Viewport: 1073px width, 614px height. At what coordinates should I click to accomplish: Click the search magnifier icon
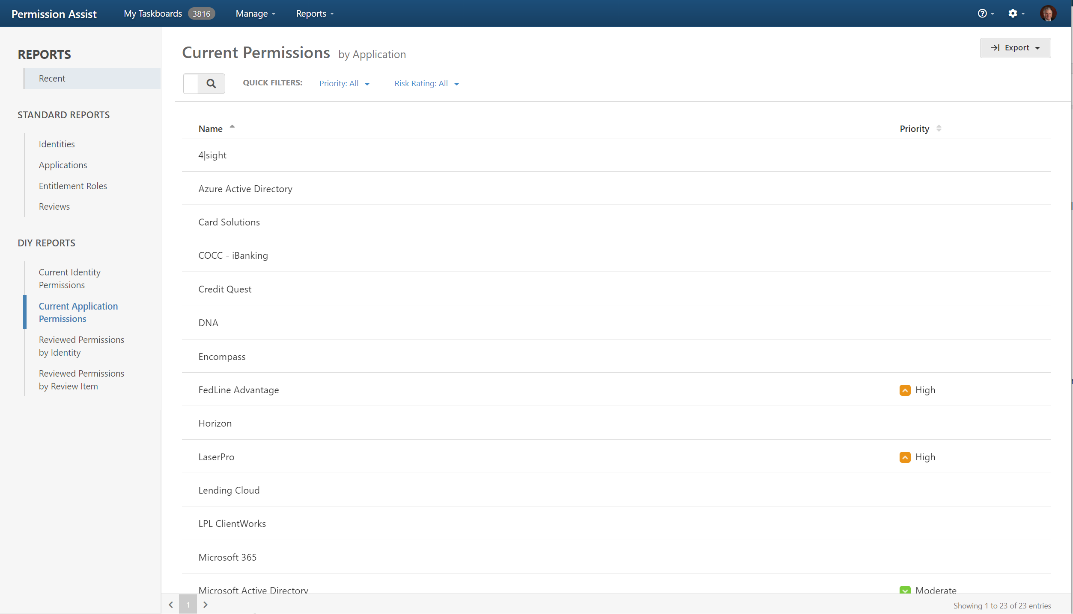pos(211,84)
